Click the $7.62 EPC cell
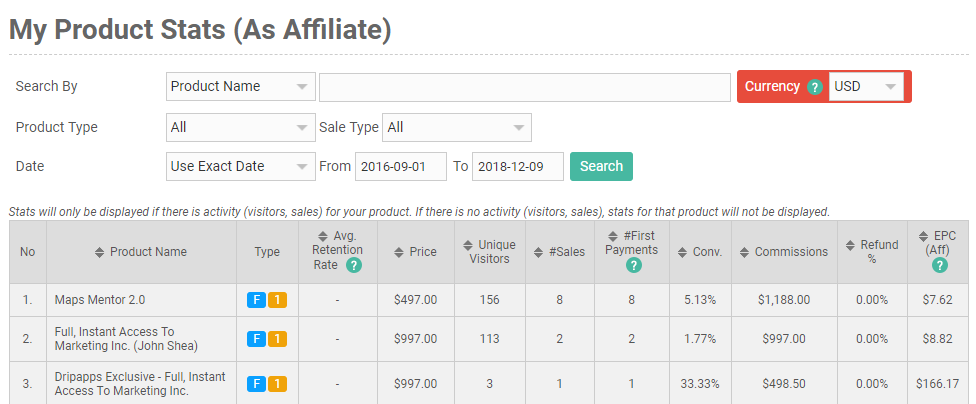Screen dimensions: 976x404 point(937,300)
